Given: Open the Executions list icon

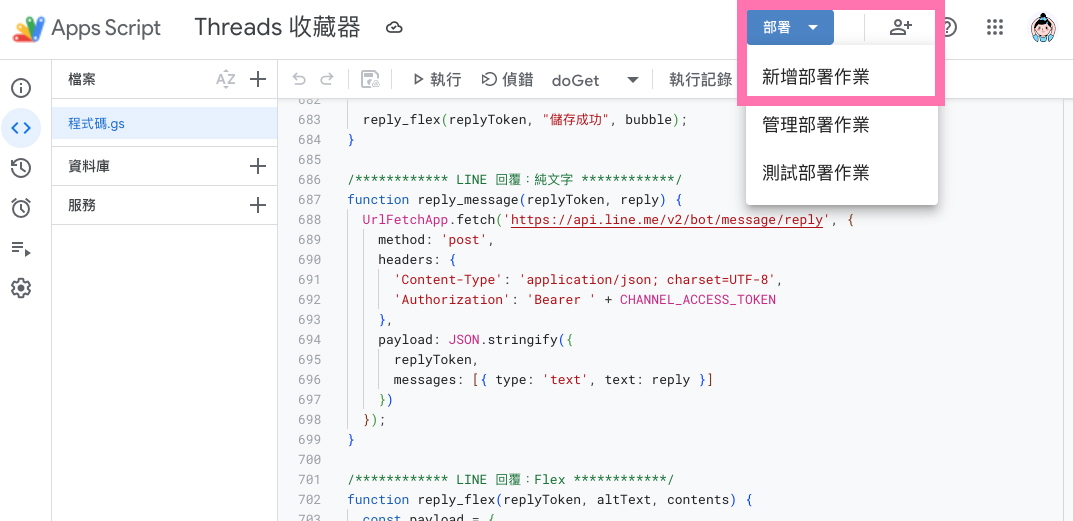Looking at the screenshot, I should (21, 248).
